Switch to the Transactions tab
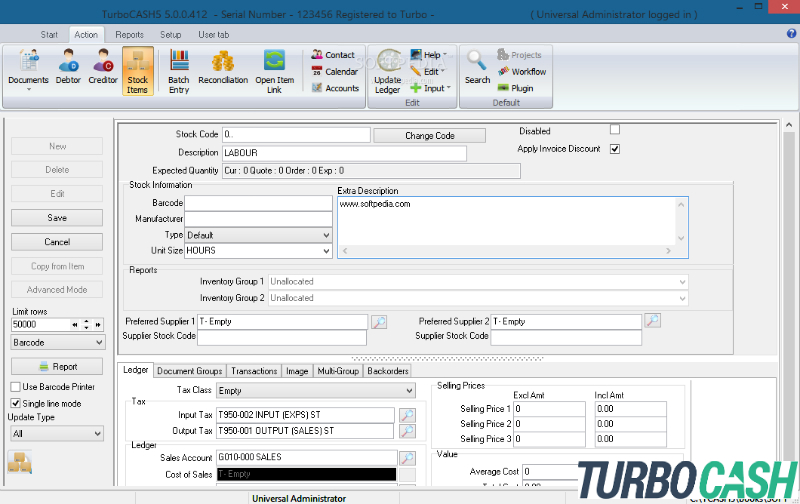 click(254, 371)
